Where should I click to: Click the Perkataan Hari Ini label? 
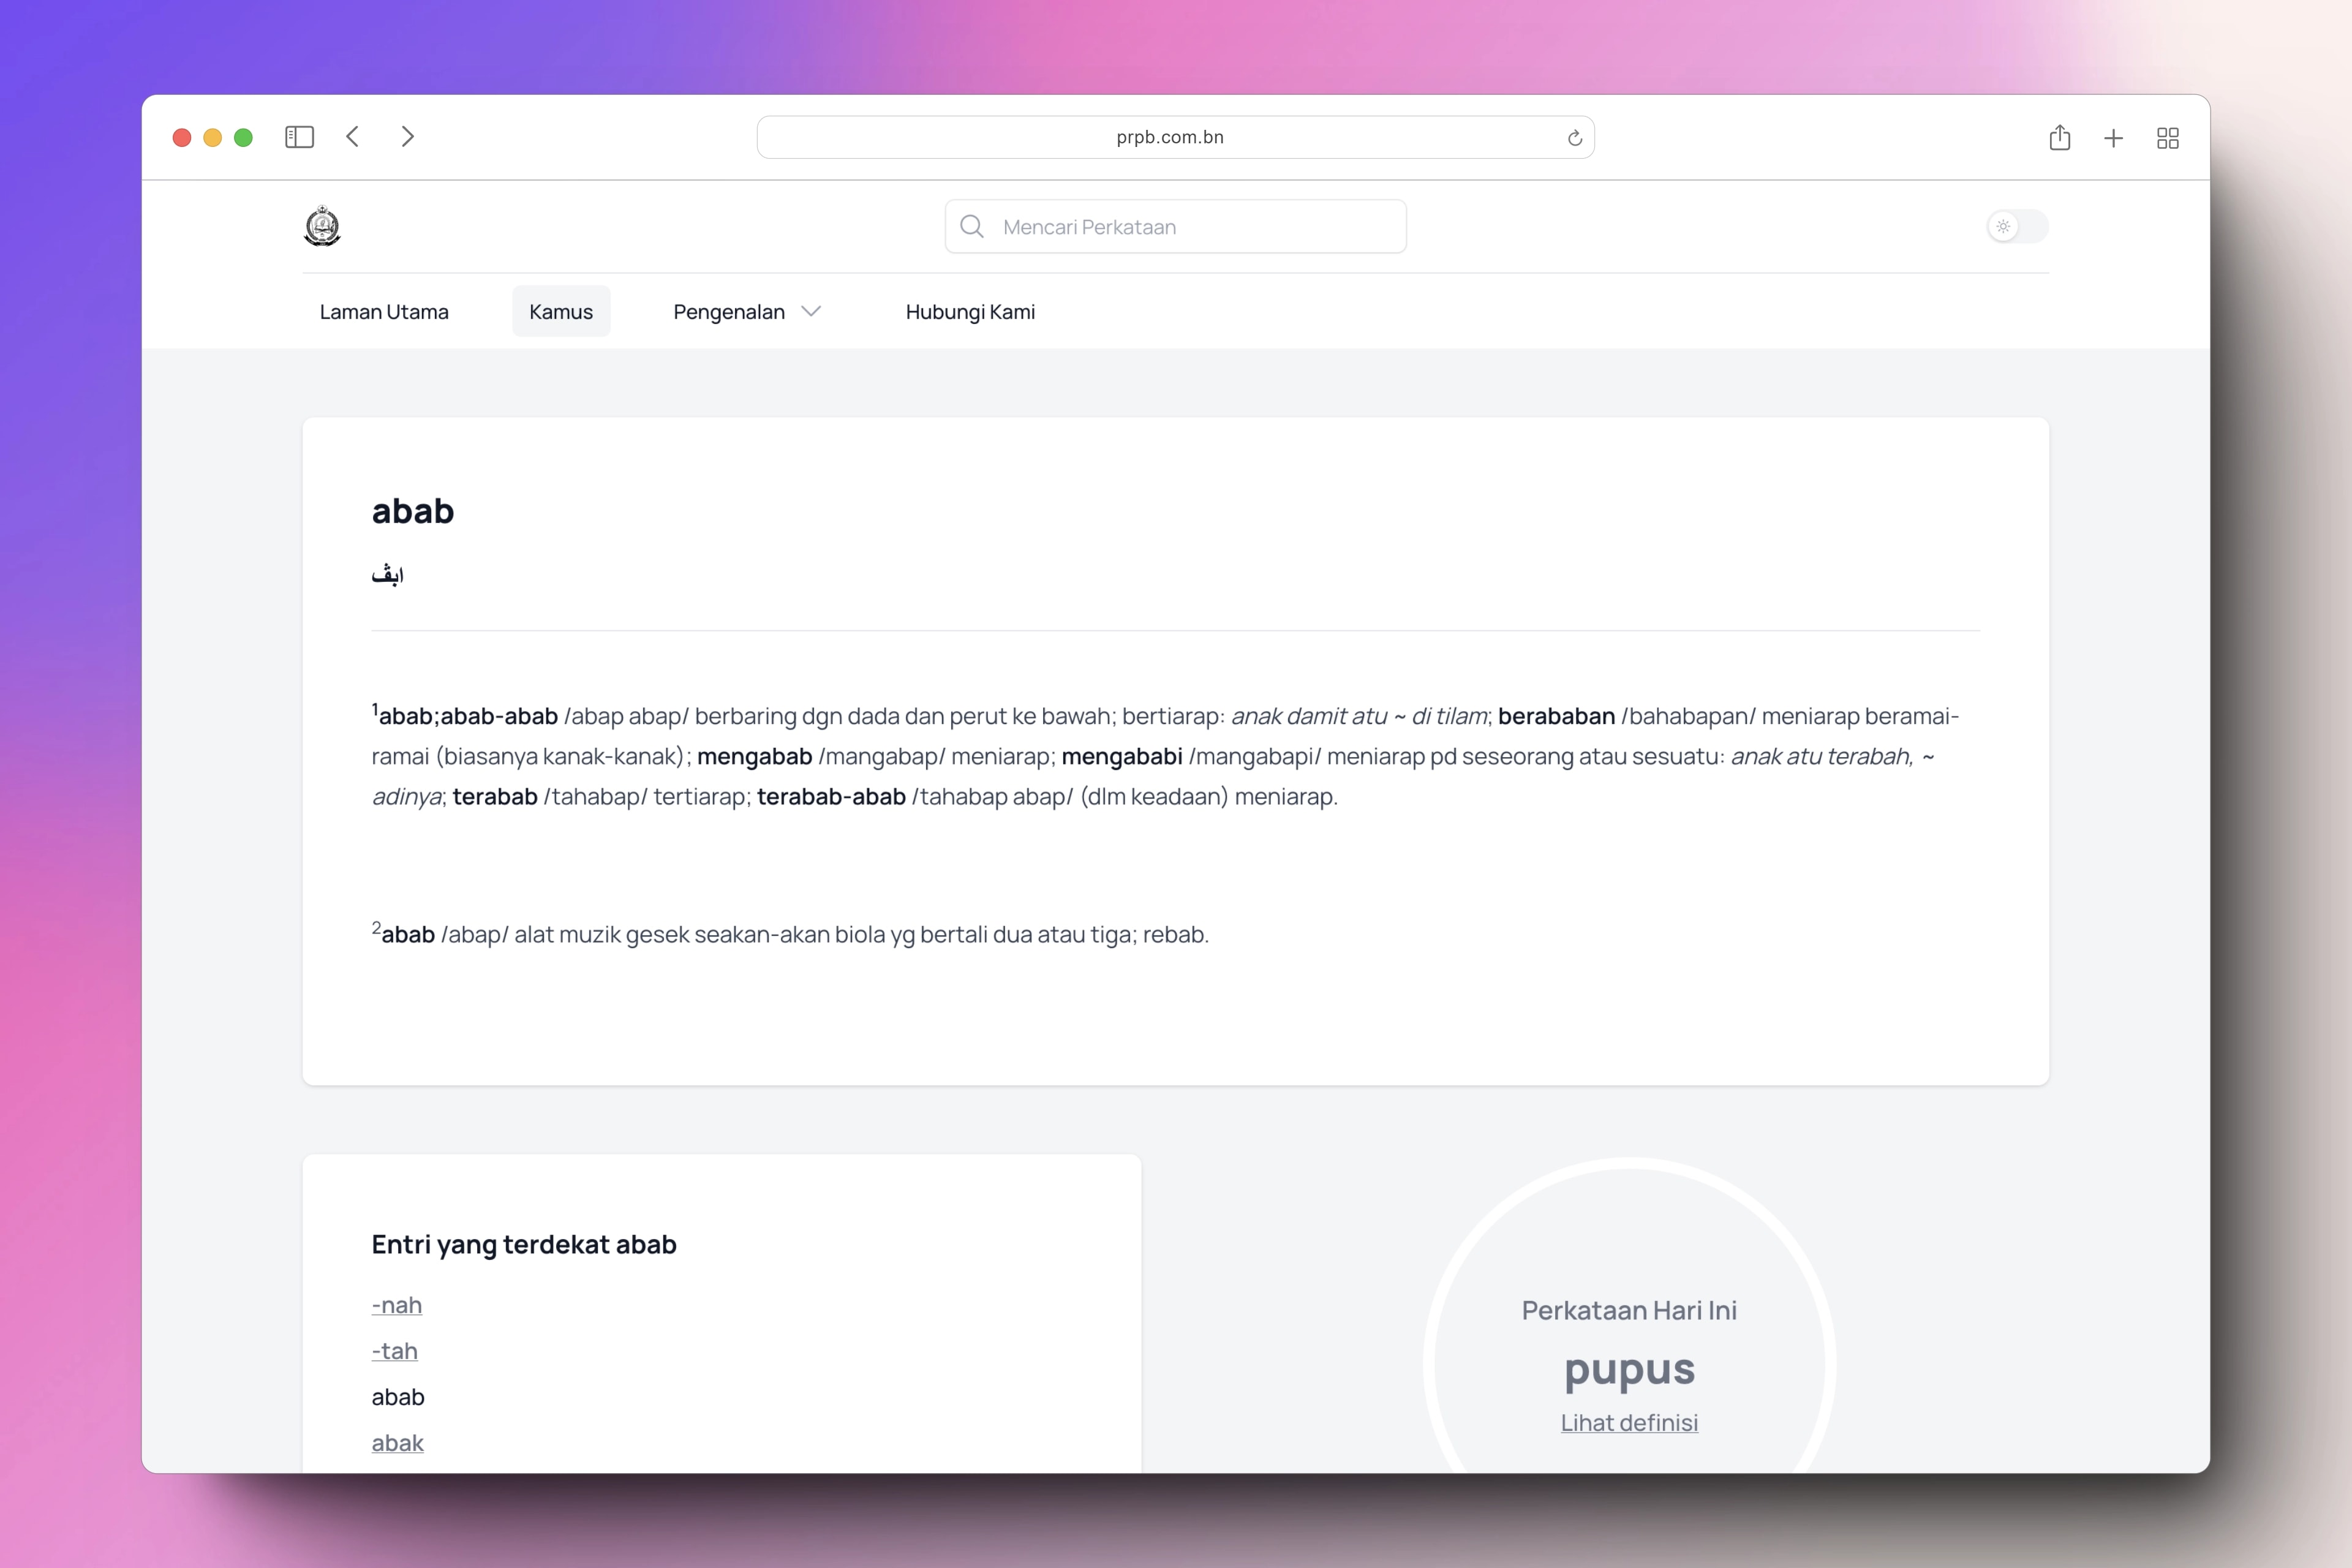click(1629, 1310)
